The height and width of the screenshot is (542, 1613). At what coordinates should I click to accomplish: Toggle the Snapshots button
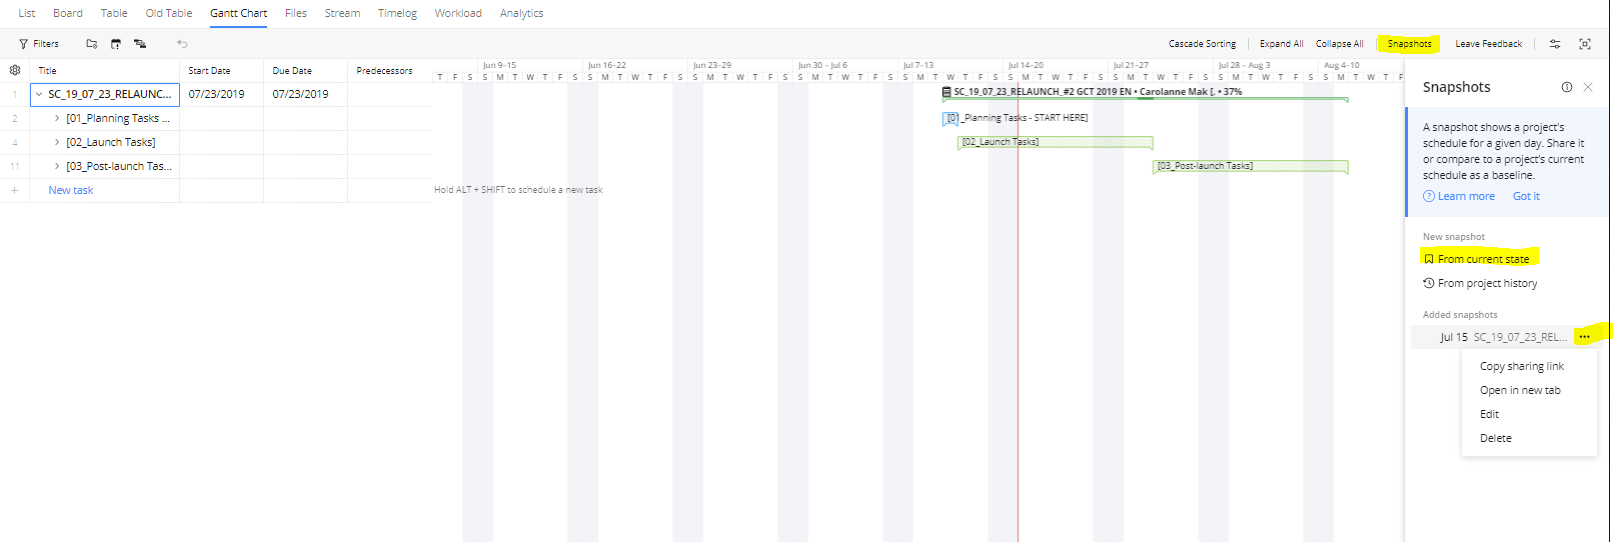click(x=1409, y=44)
